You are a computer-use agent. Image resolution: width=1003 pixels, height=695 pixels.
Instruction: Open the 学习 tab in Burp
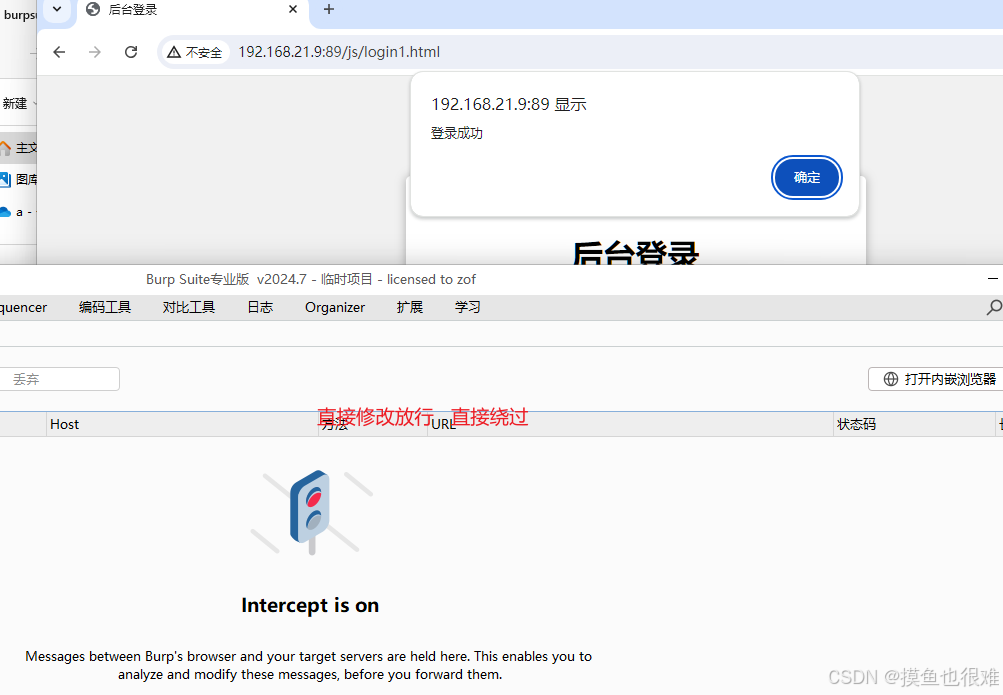[x=468, y=308]
